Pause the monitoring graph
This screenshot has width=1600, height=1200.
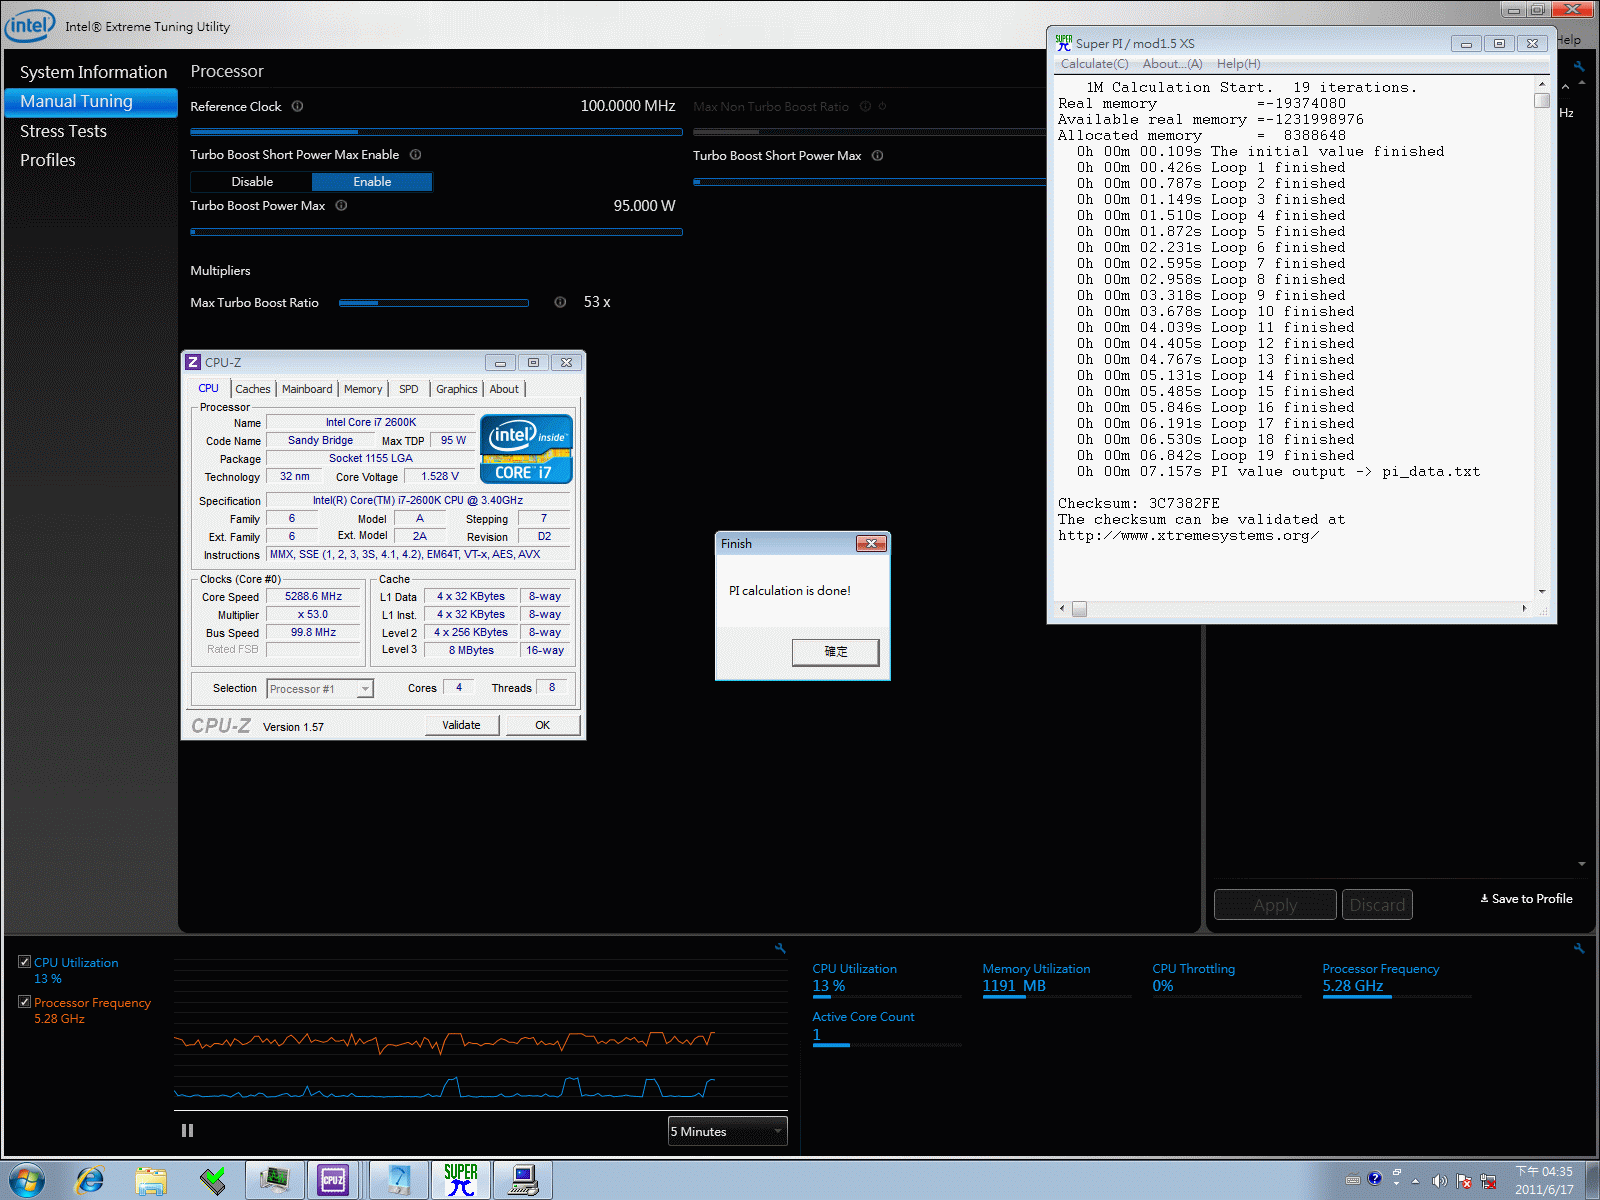[x=187, y=1131]
